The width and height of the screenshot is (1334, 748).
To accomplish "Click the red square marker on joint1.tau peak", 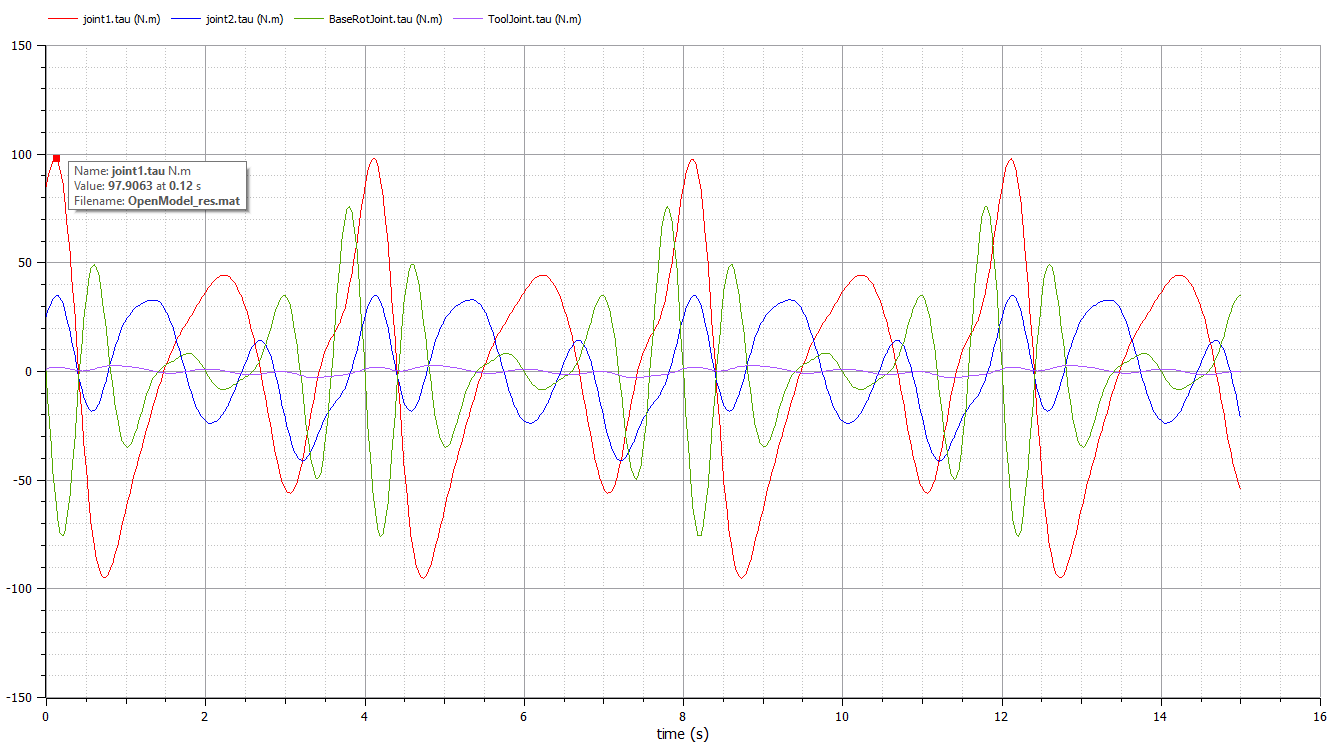I will click(x=56, y=158).
